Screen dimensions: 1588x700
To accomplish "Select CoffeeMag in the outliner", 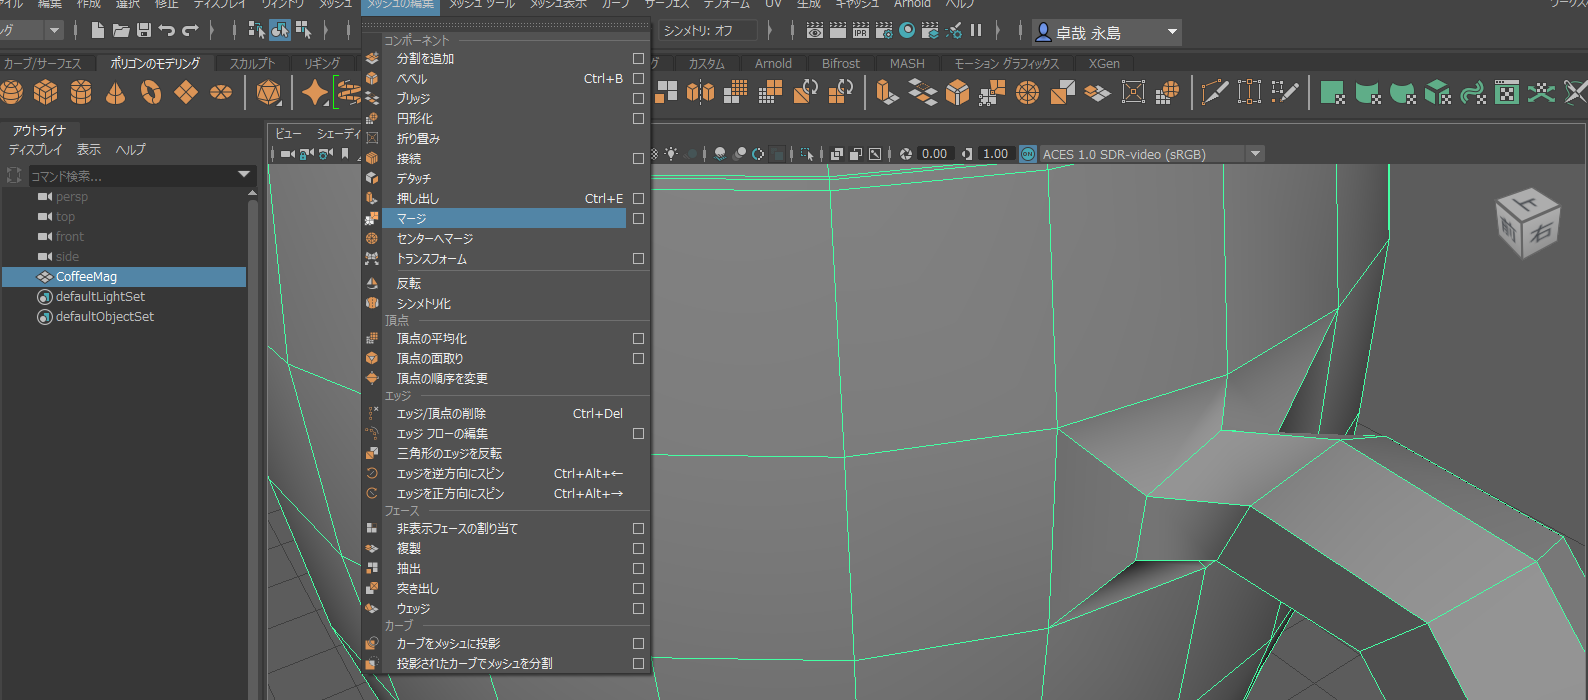I will click(86, 277).
